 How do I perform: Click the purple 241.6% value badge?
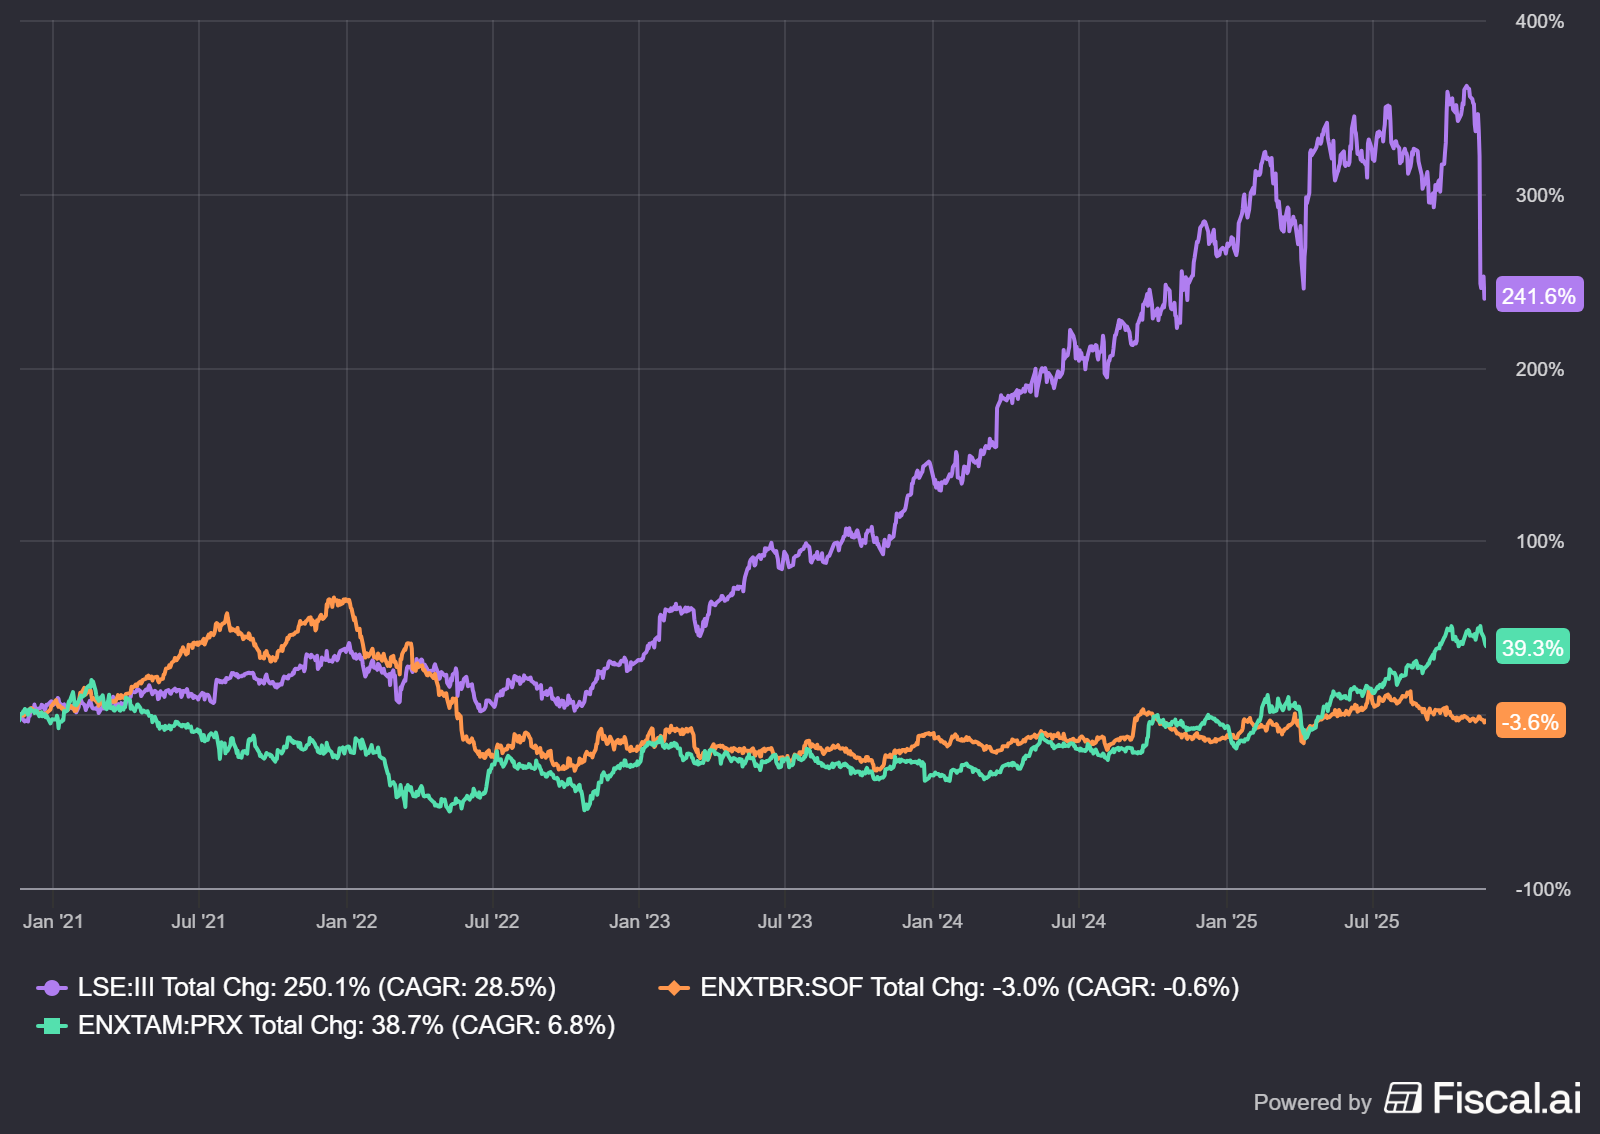pyautogui.click(x=1538, y=296)
